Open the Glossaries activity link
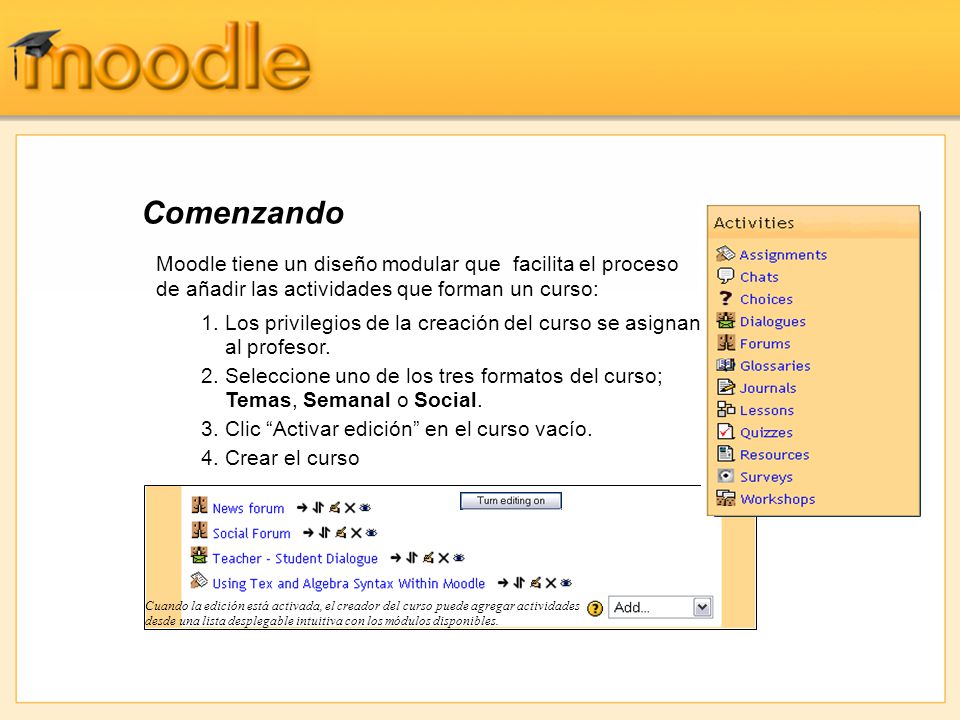 [775, 366]
